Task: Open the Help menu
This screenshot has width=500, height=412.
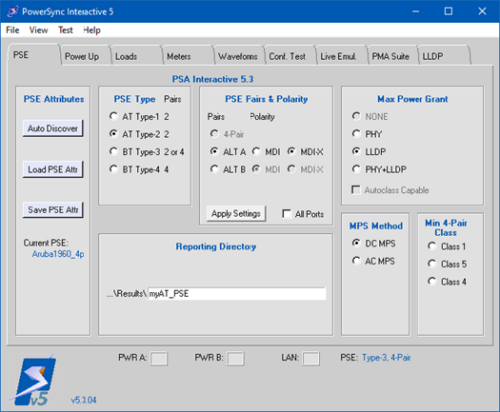Action: tap(92, 30)
